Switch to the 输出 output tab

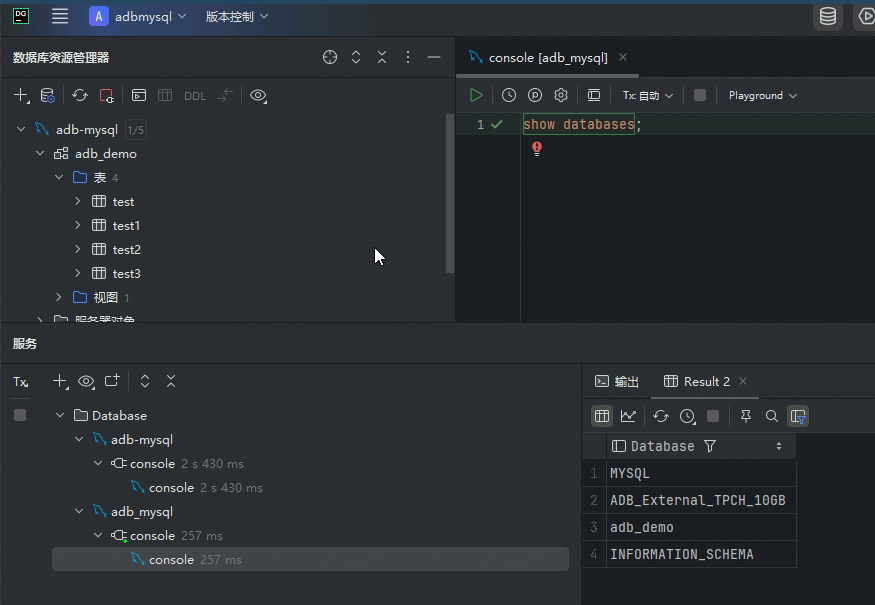click(617, 382)
